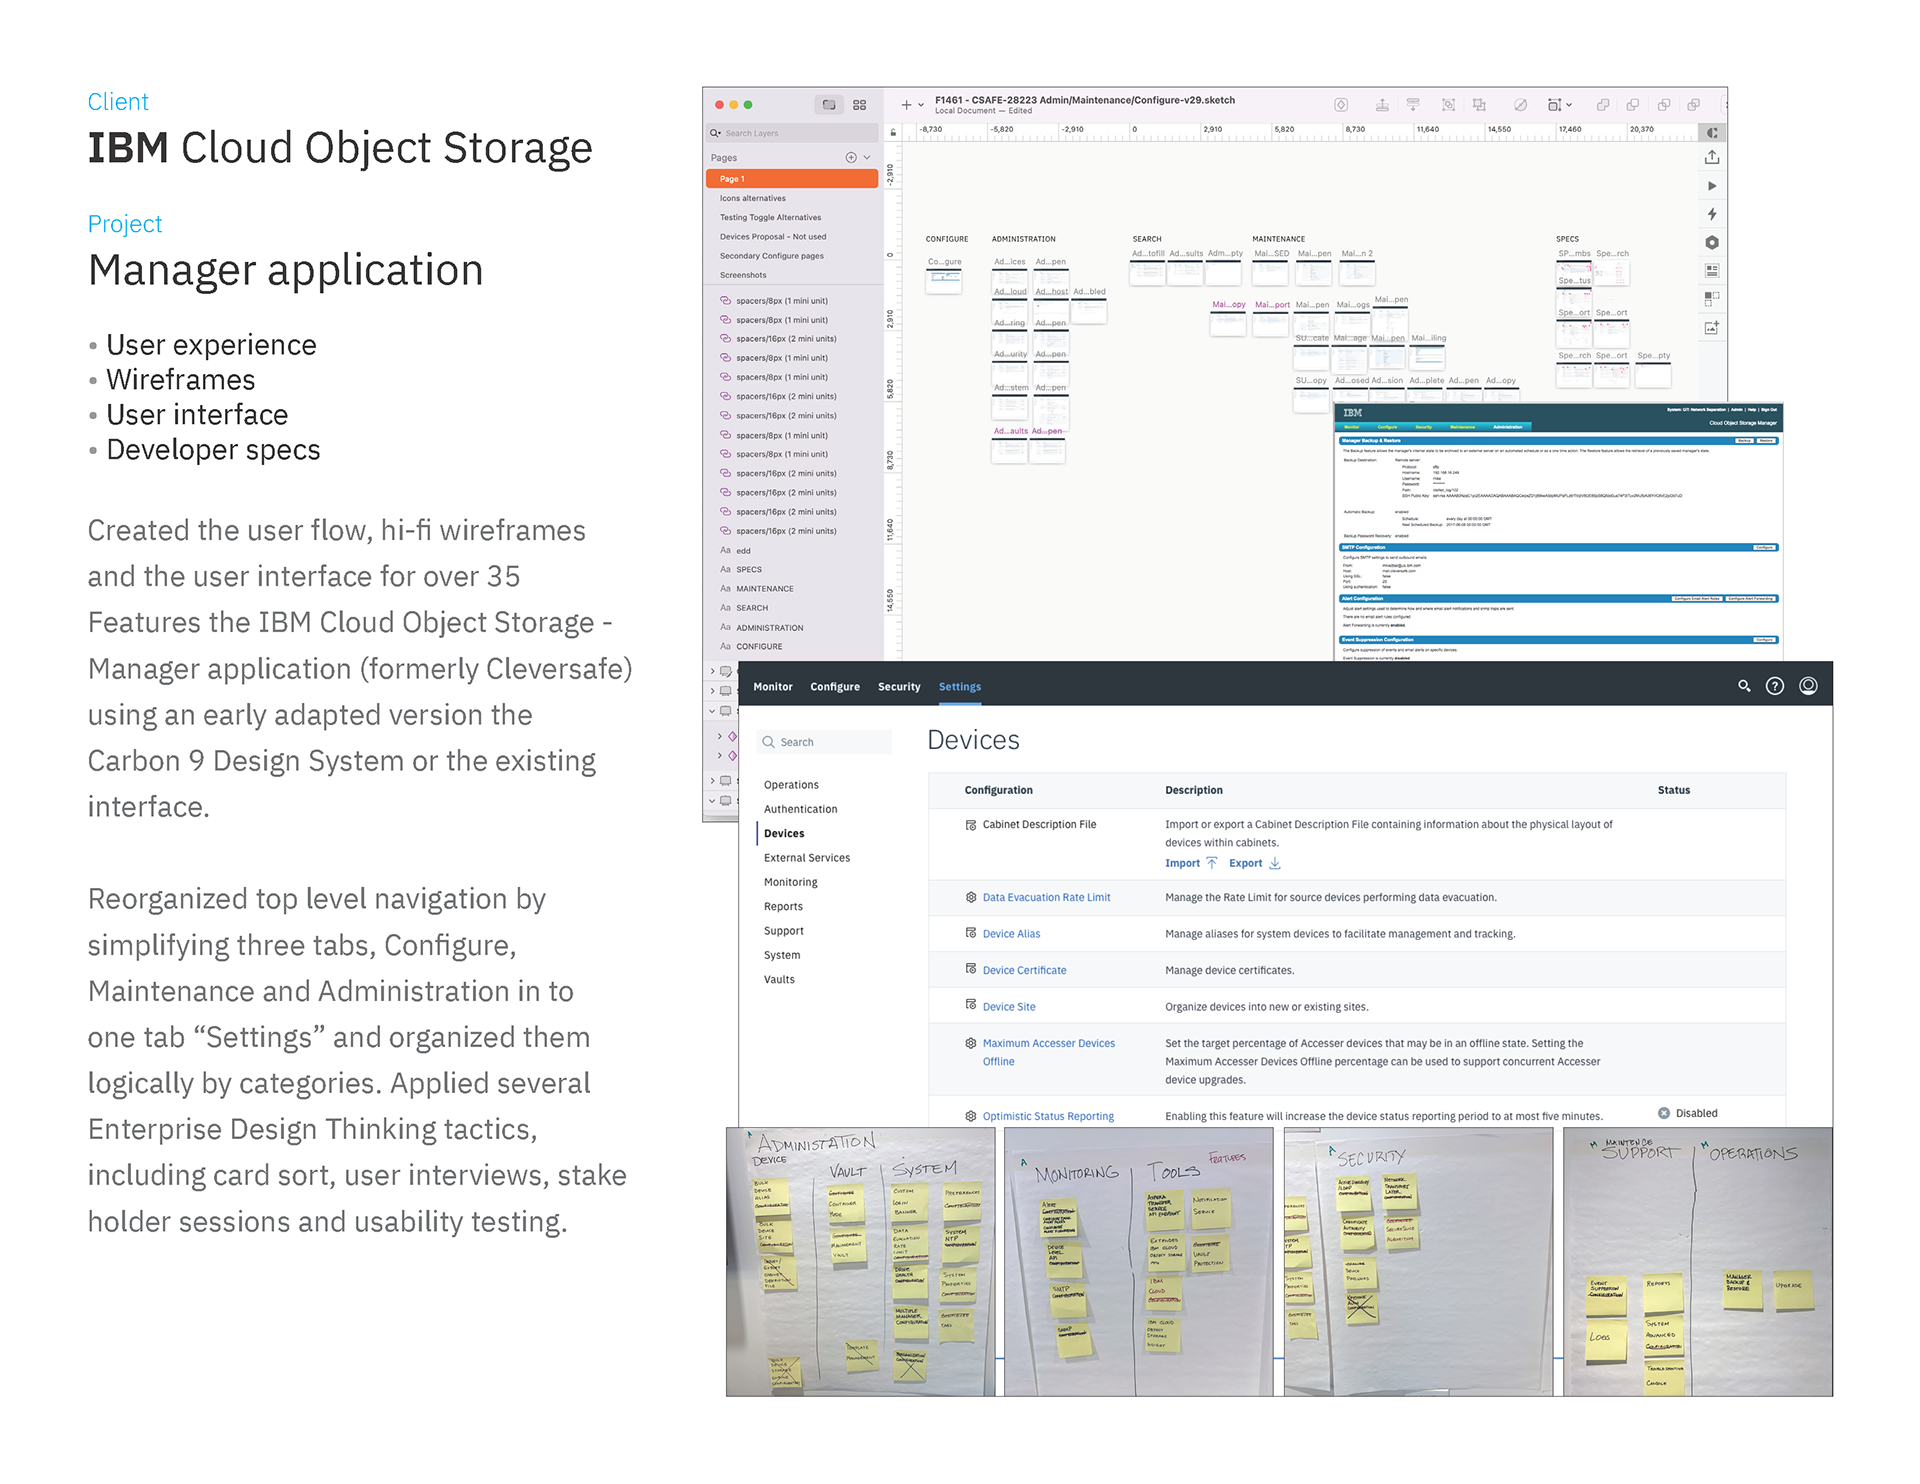This screenshot has width=1920, height=1484.
Task: Select Vaults in the settings sidebar
Action: tap(779, 979)
